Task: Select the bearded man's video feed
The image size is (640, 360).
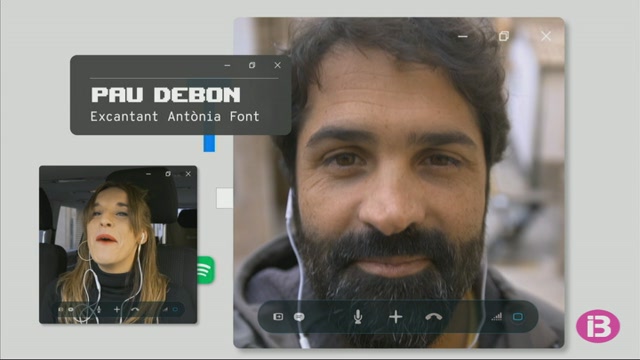Action: point(399,182)
